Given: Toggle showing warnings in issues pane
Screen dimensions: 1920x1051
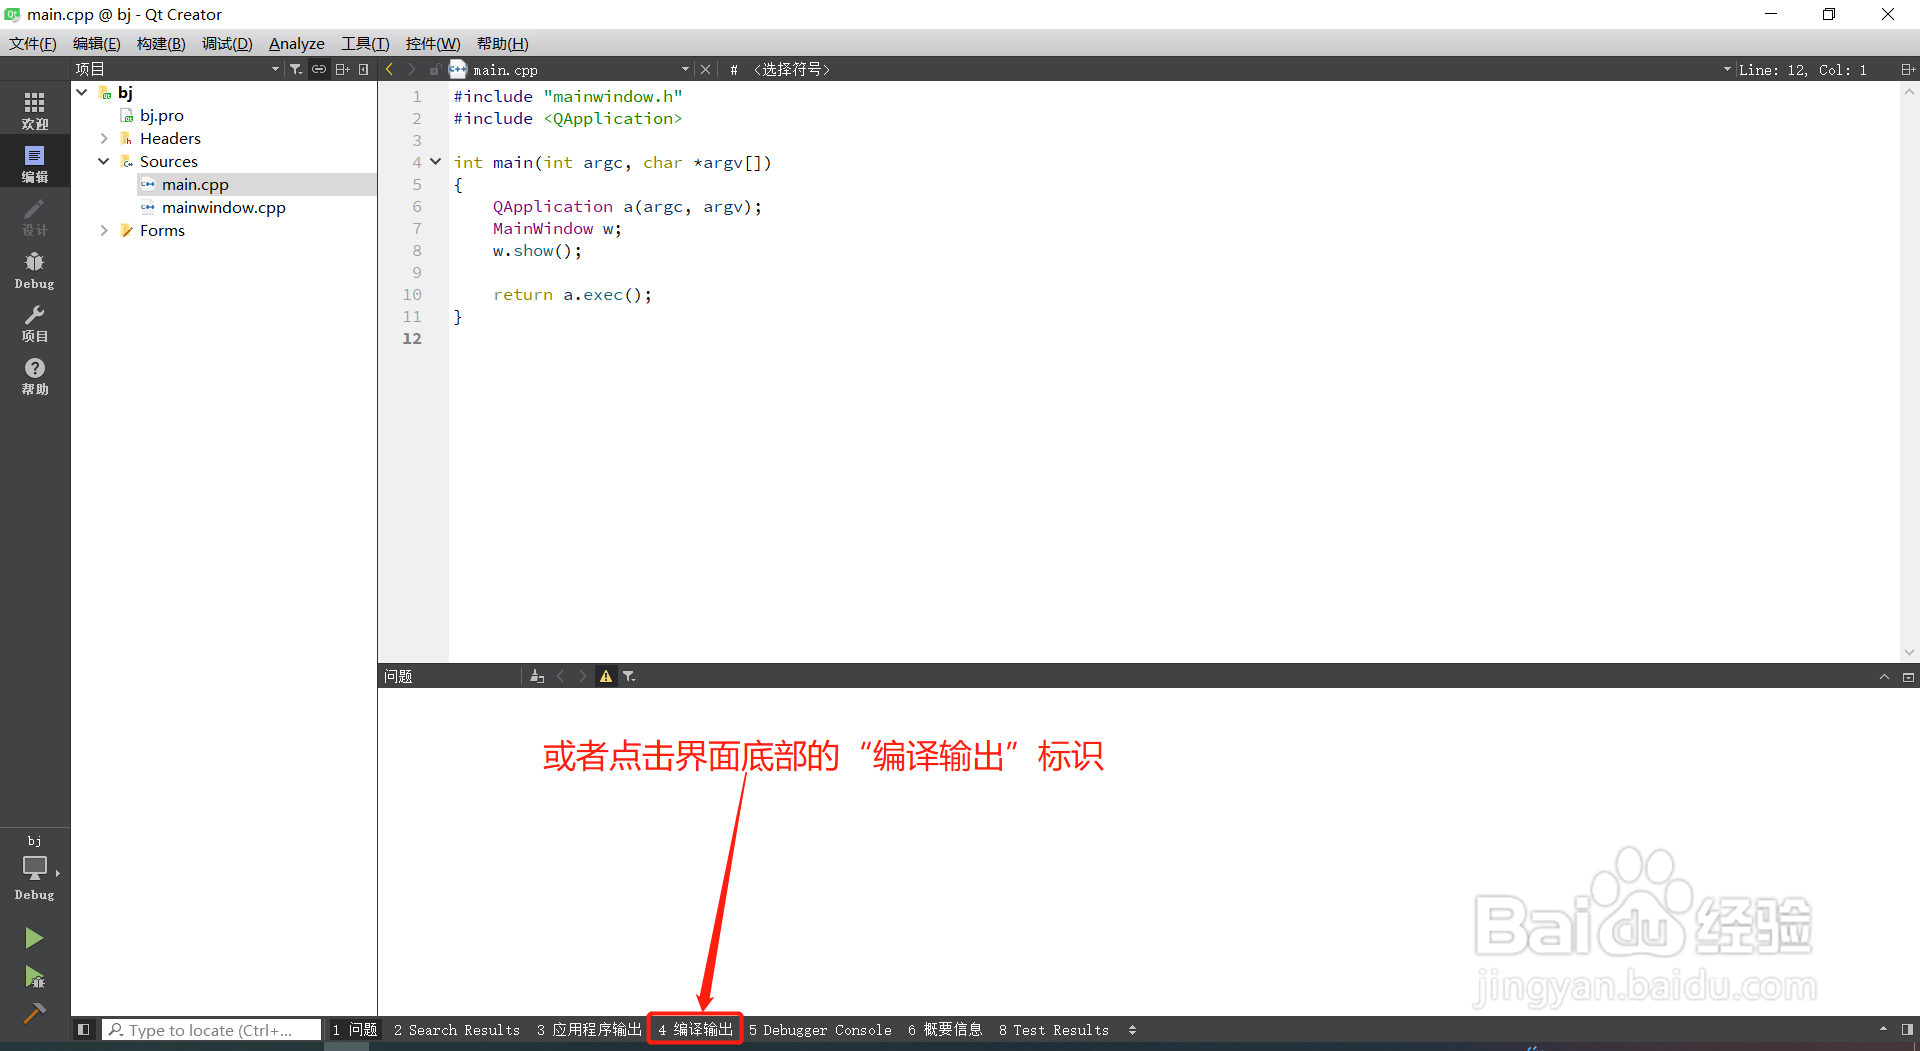Looking at the screenshot, I should [x=606, y=676].
